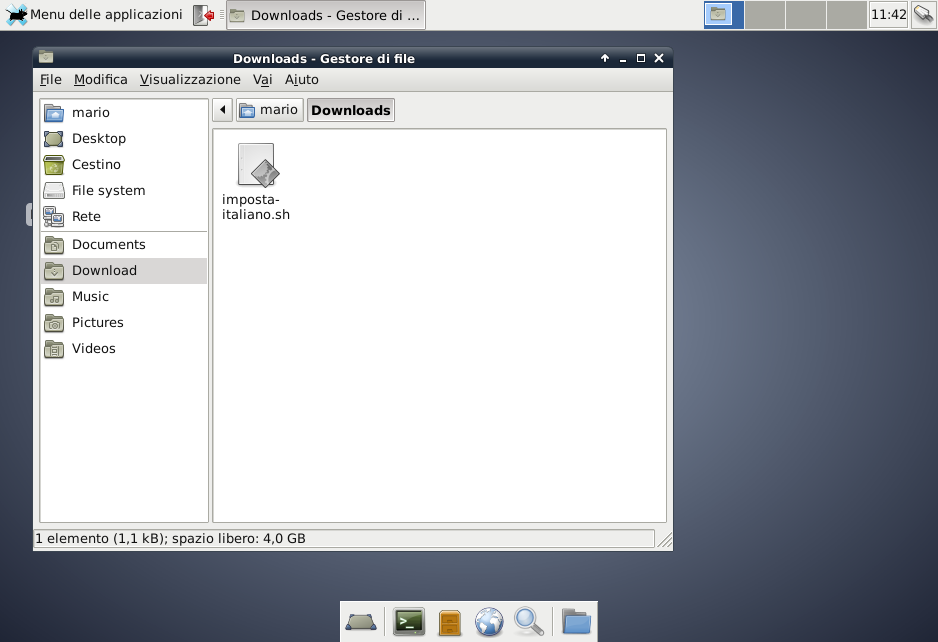Click the Downloads path bar button
The image size is (938, 642).
click(351, 110)
